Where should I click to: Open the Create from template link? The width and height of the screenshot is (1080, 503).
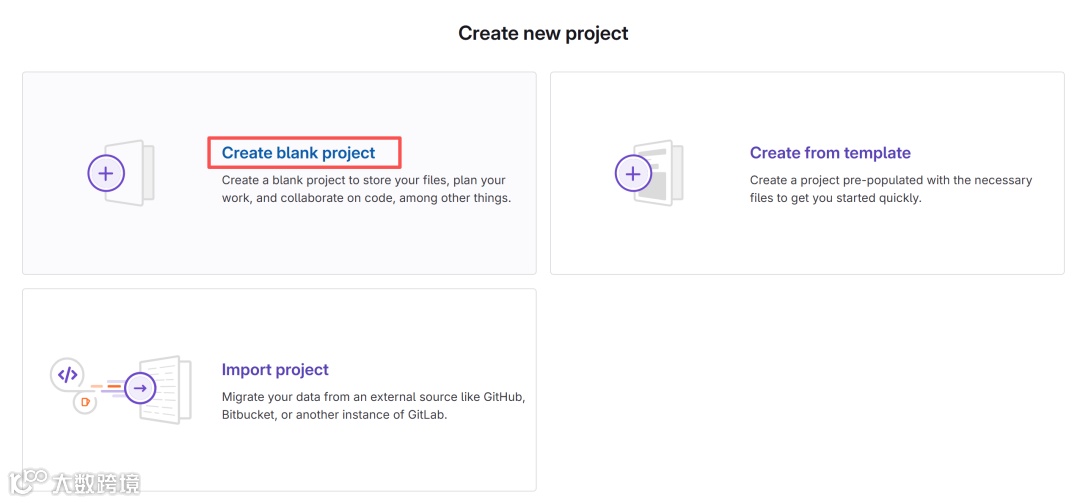tap(830, 153)
